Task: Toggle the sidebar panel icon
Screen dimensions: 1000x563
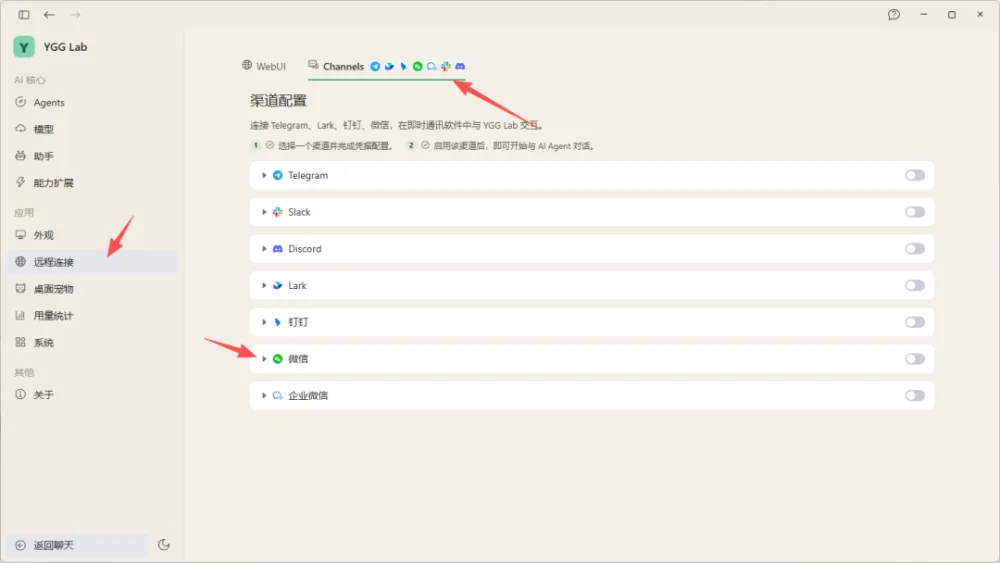Action: [24, 15]
